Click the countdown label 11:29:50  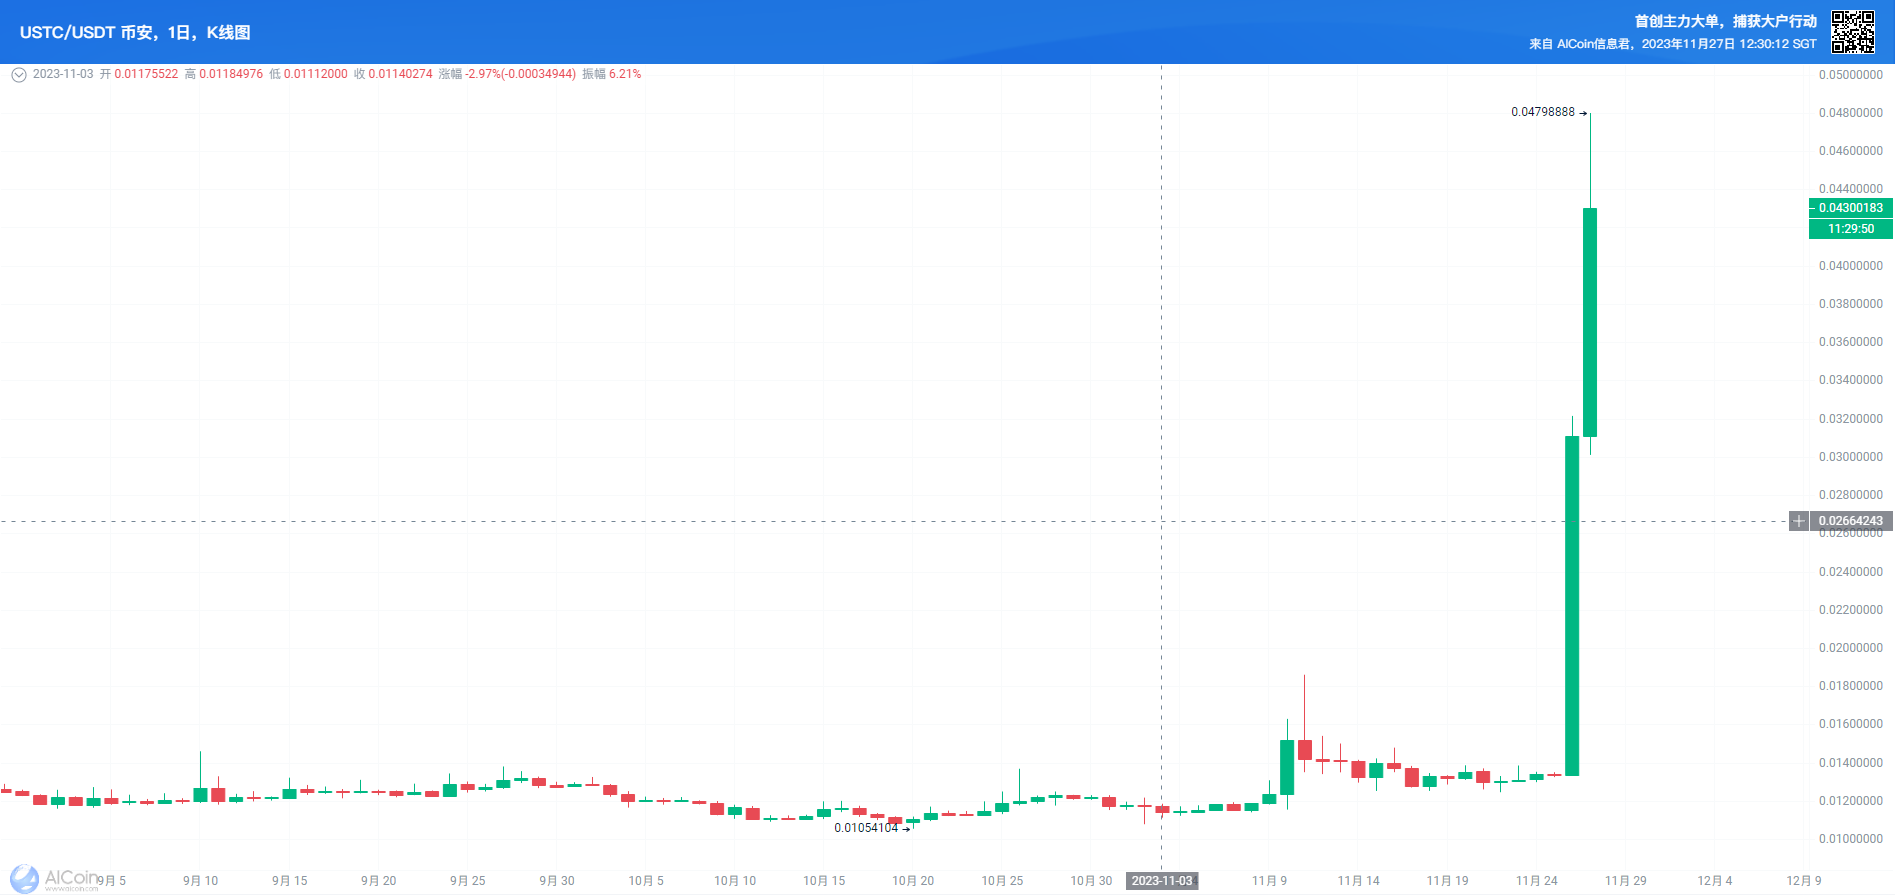[1850, 229]
